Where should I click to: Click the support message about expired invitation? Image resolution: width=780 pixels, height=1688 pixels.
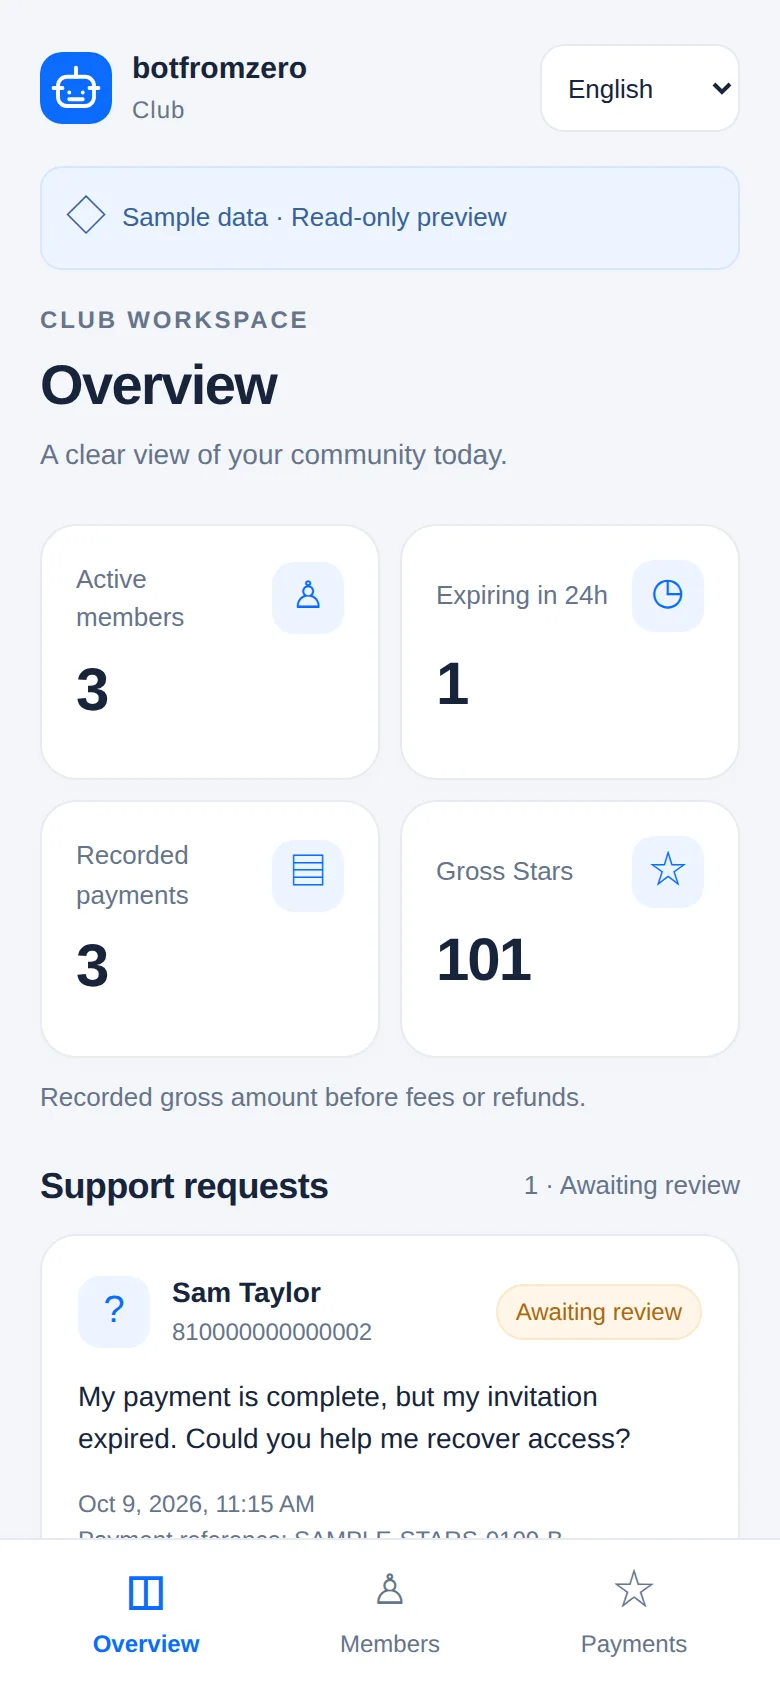[354, 1418]
